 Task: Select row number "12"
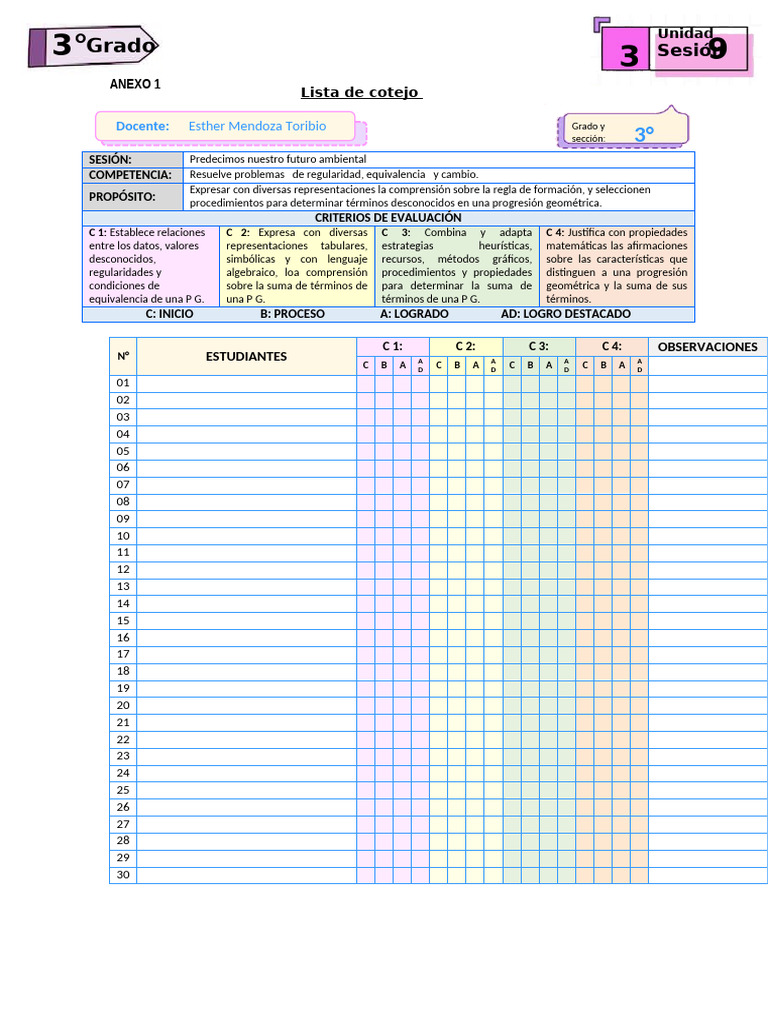tap(123, 570)
